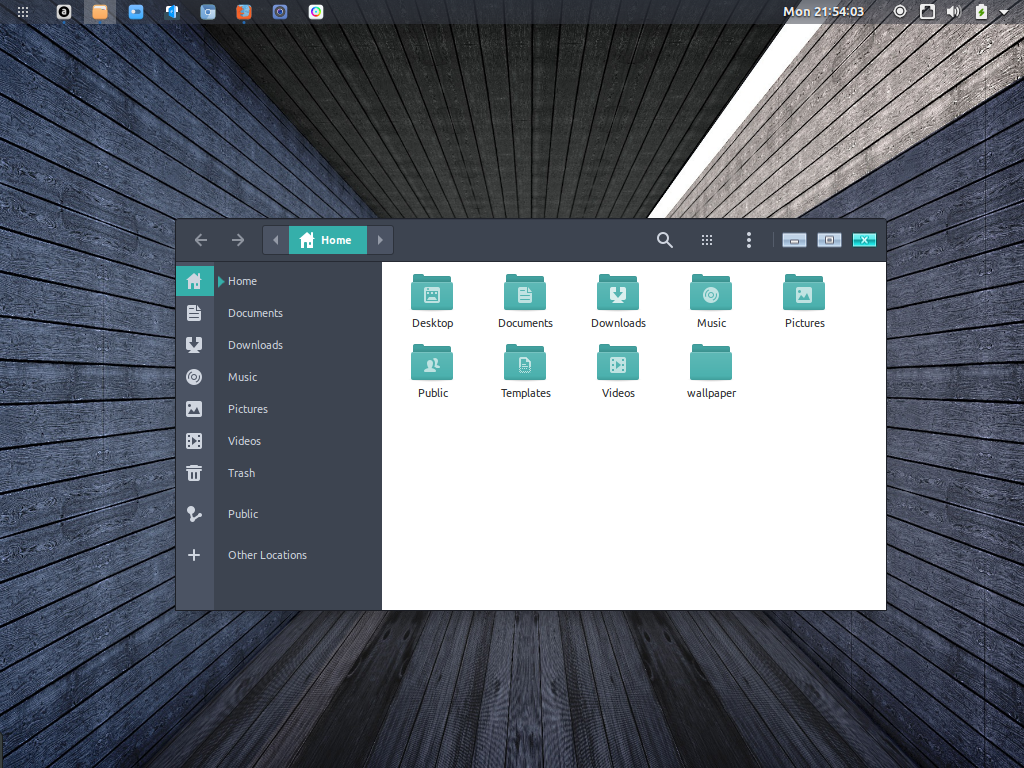1024x768 pixels.
Task: Select Documents label in the sidebar
Action: (x=255, y=313)
